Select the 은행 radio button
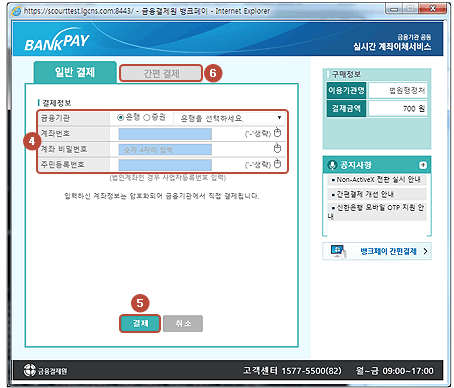This screenshot has height=388, width=454. (121, 117)
